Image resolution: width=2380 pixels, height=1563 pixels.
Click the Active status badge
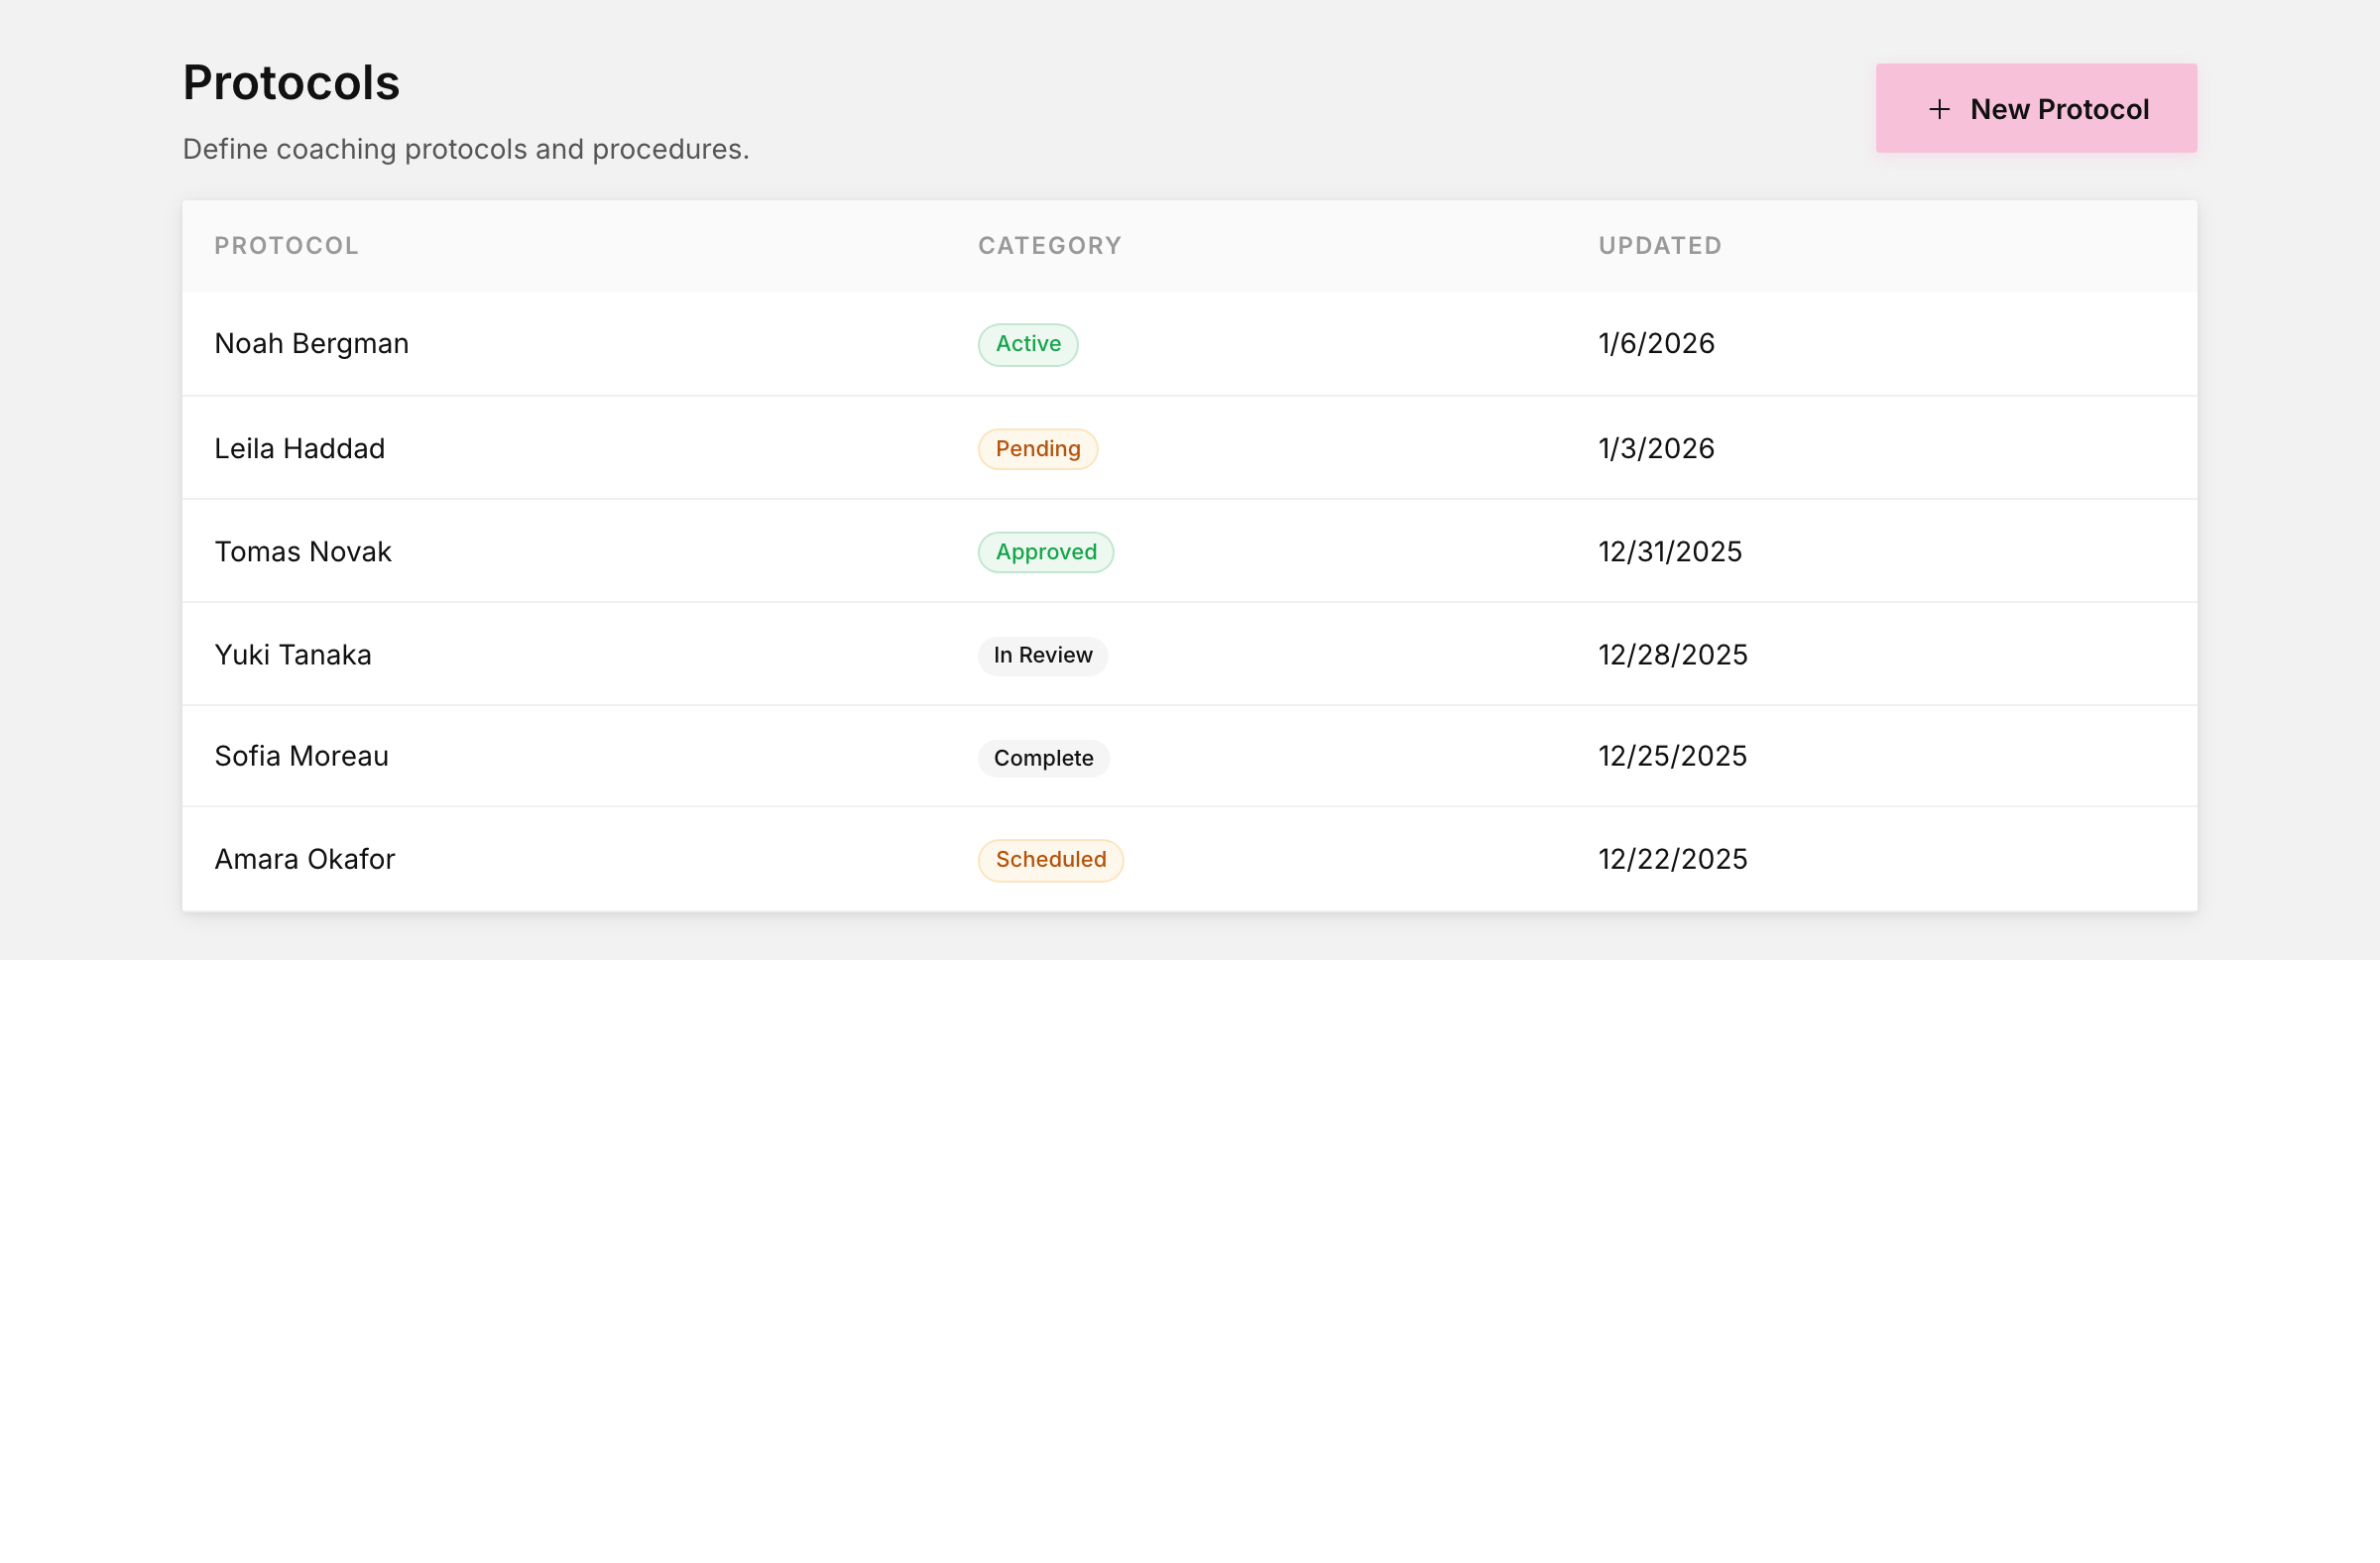pyautogui.click(x=1027, y=344)
